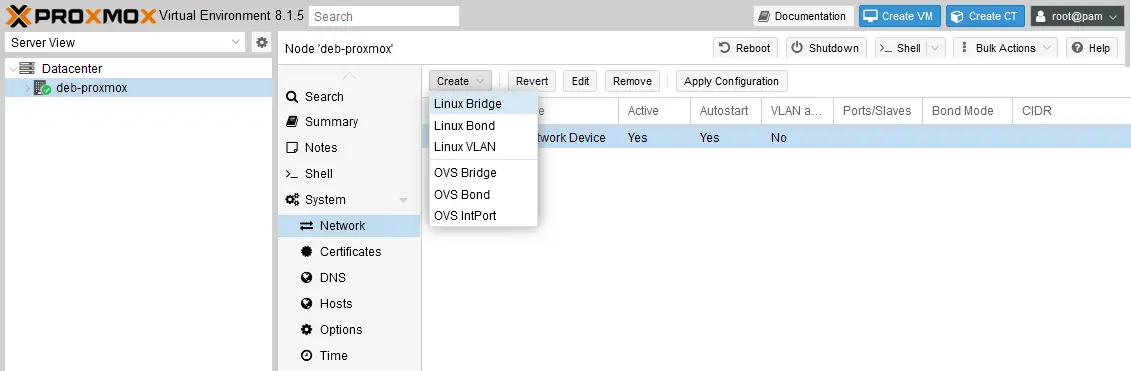Click the System gears icon
The height and width of the screenshot is (371, 1131).
click(292, 199)
